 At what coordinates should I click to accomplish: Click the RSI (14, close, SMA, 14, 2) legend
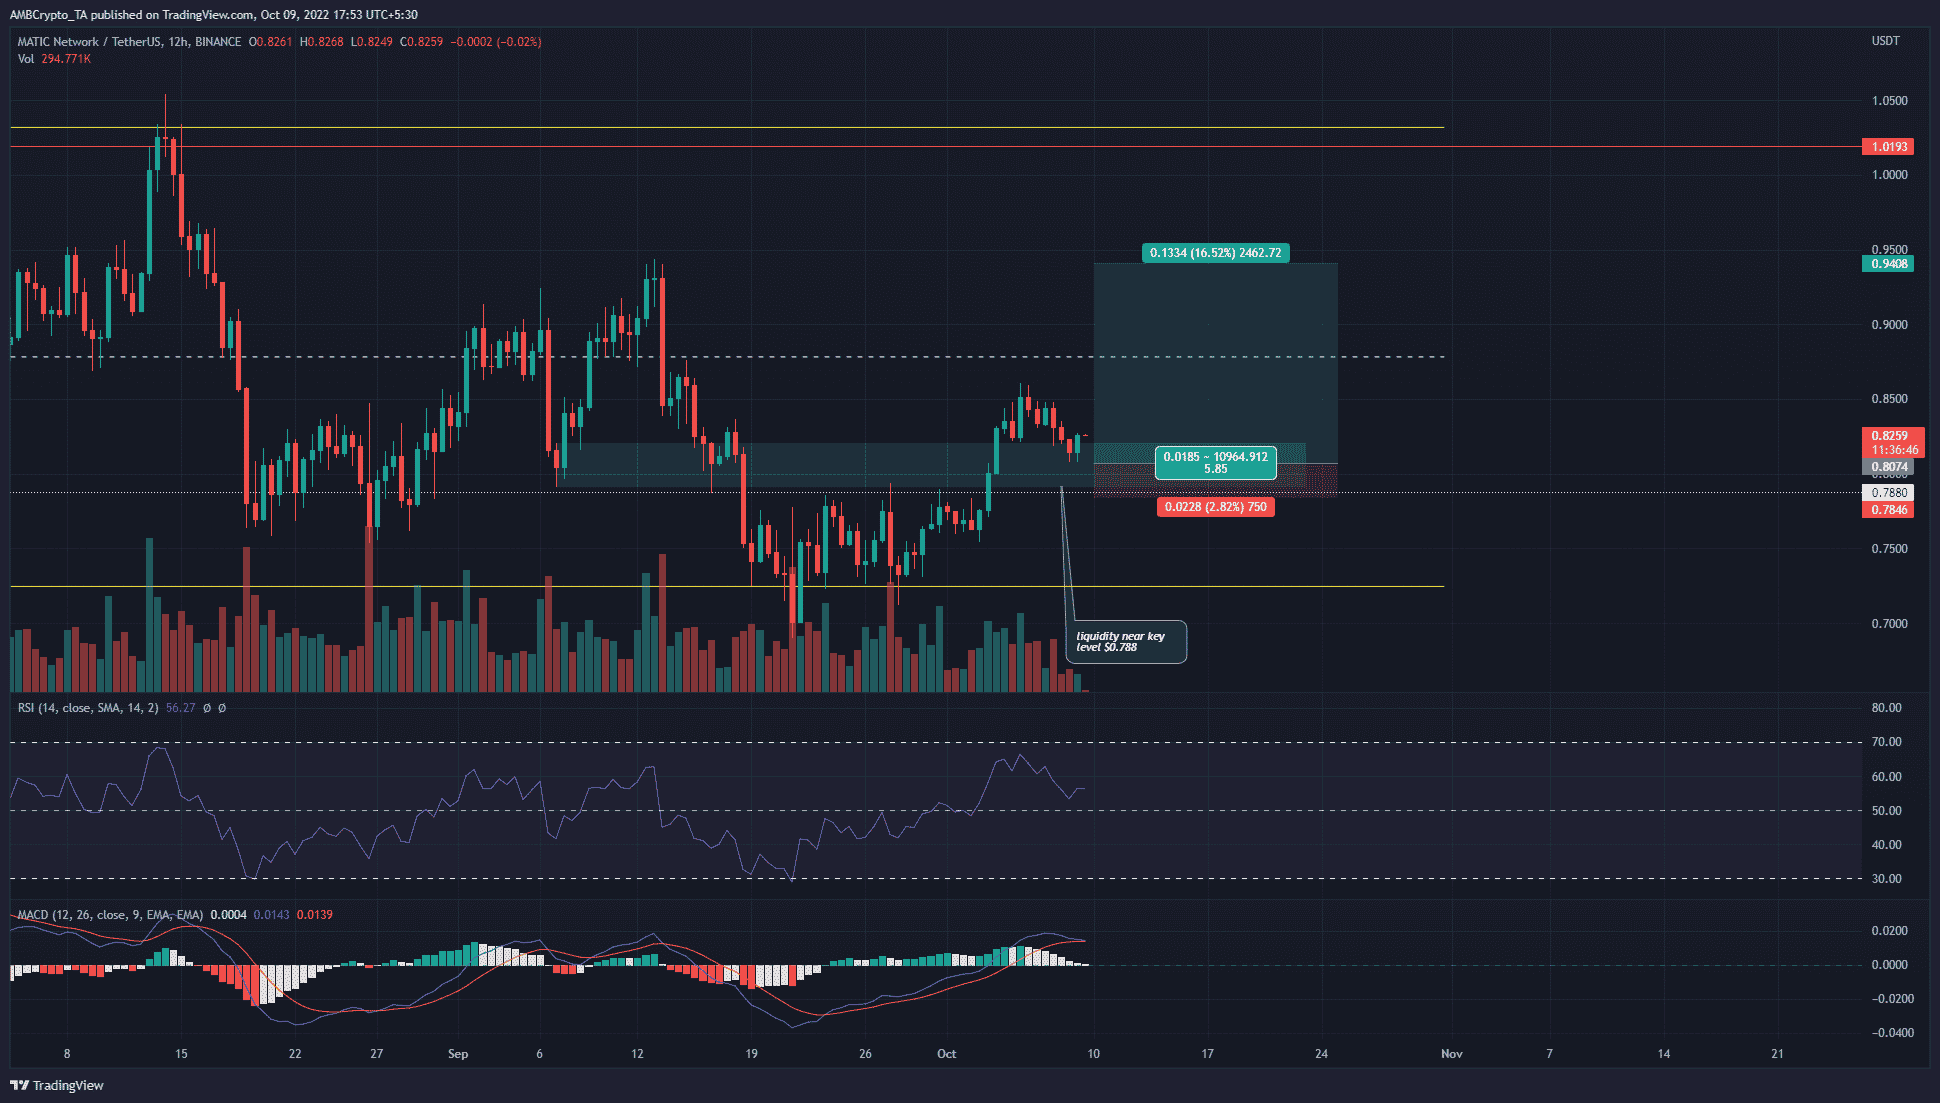[88, 708]
